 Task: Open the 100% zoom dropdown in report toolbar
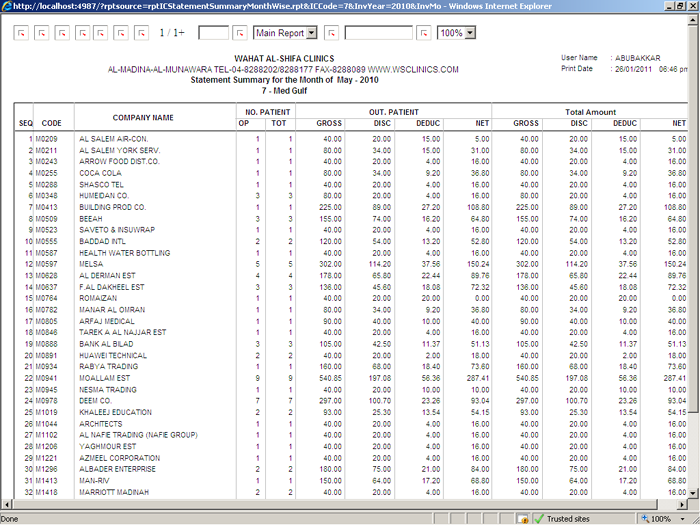click(470, 33)
